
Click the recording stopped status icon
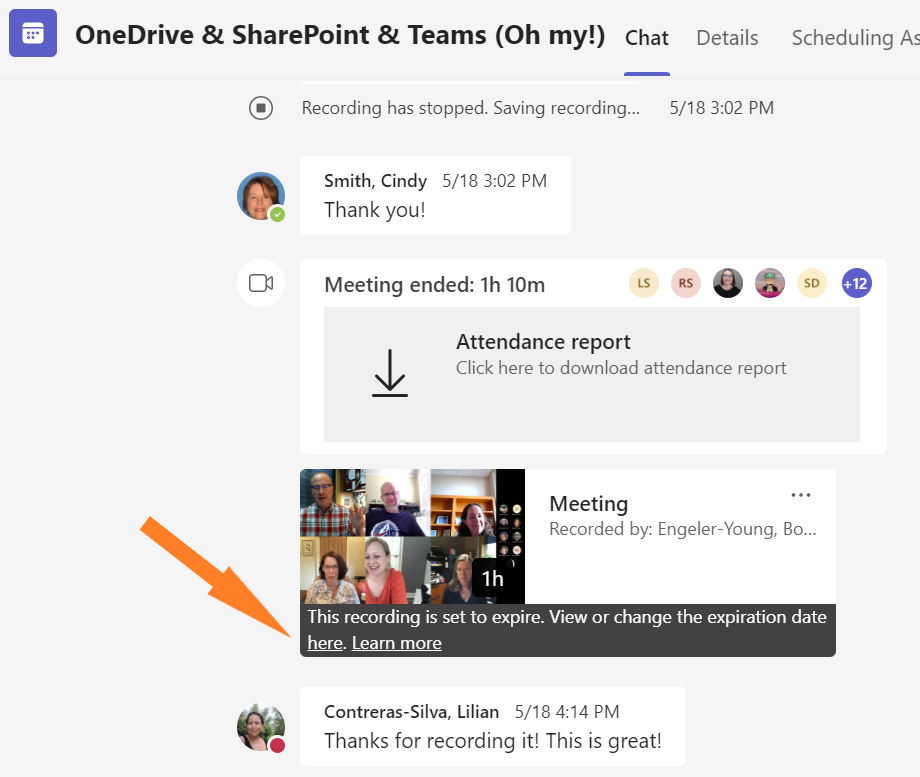(261, 108)
